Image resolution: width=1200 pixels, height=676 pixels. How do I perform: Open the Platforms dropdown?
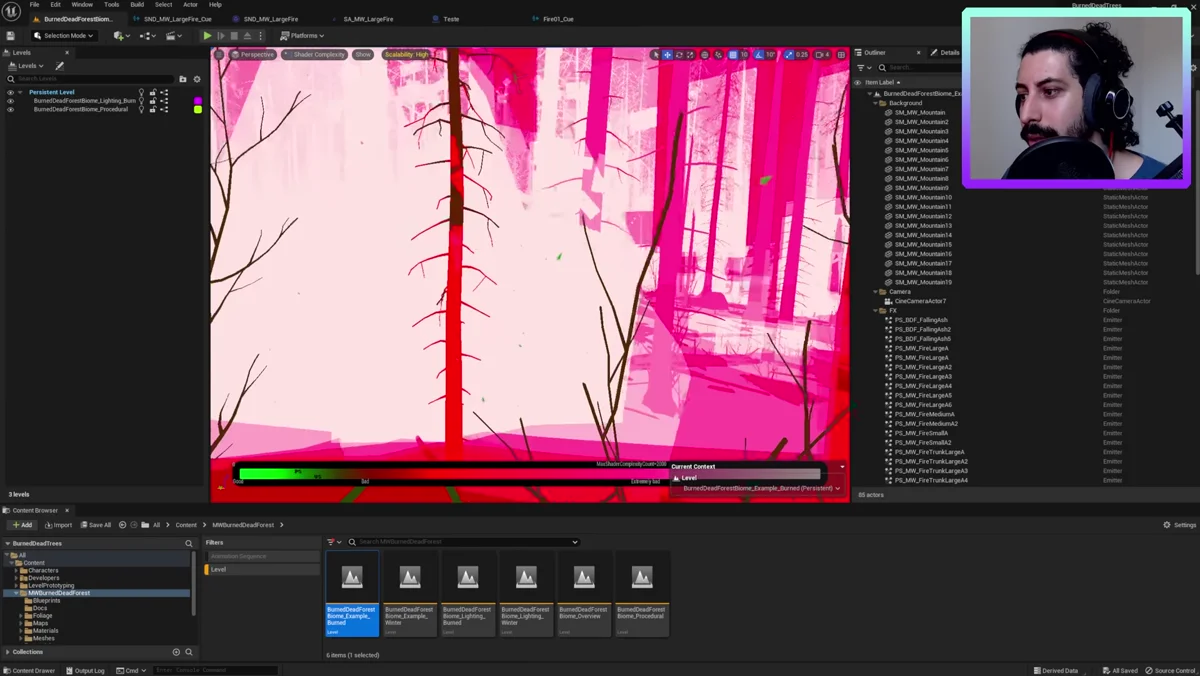[x=302, y=36]
